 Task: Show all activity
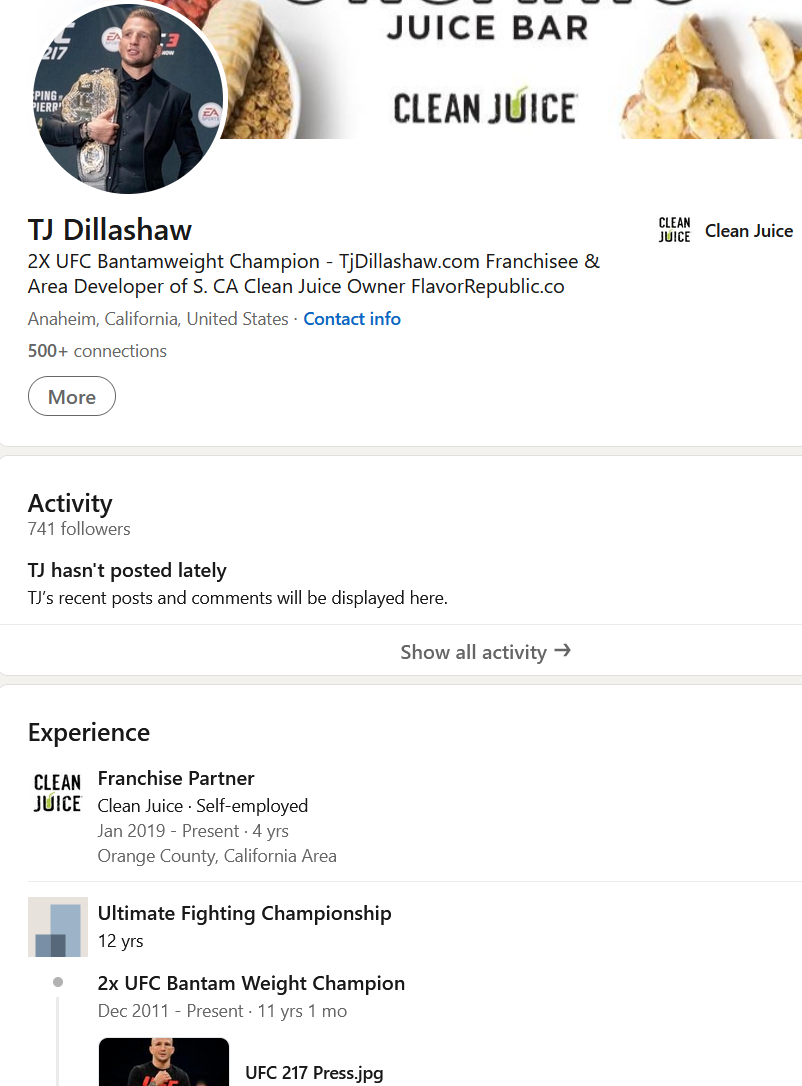click(x=485, y=652)
